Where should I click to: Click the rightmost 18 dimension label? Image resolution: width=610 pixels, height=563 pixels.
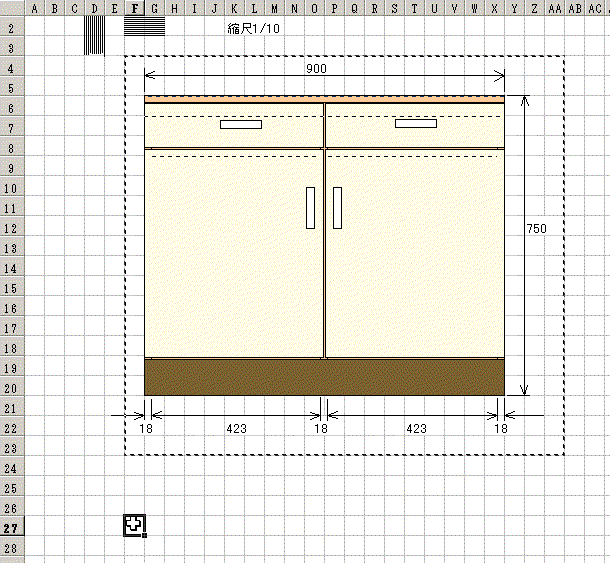(x=501, y=429)
